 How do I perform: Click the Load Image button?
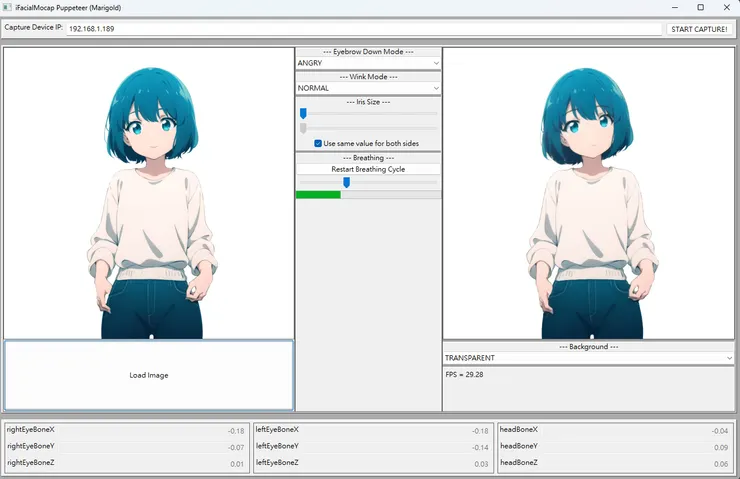149,376
